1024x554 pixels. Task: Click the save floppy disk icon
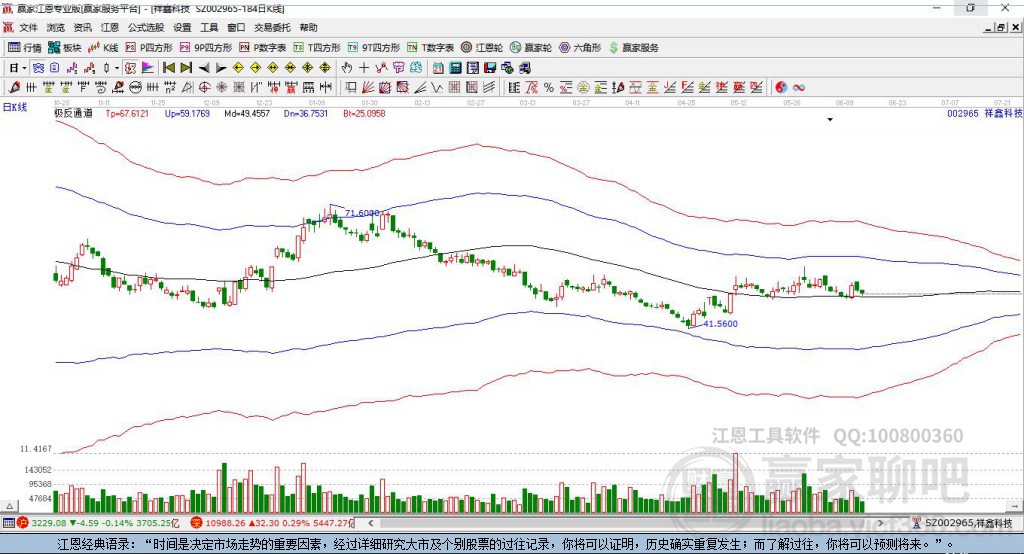coord(490,68)
